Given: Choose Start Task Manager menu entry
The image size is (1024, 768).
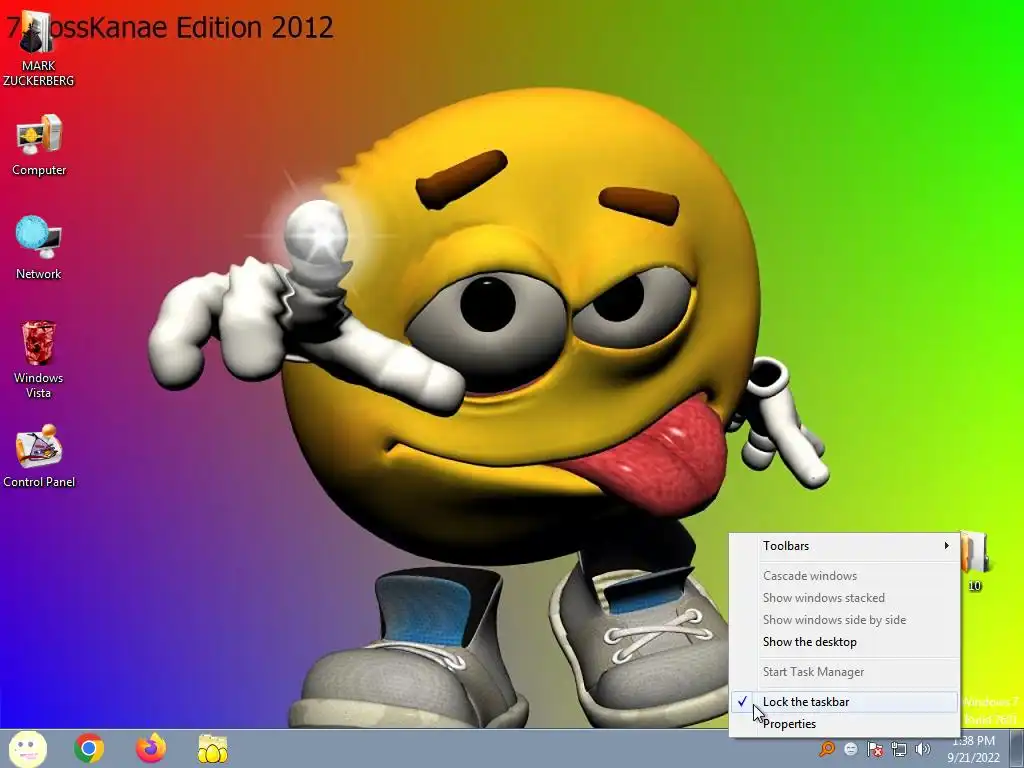Looking at the screenshot, I should point(844,671).
